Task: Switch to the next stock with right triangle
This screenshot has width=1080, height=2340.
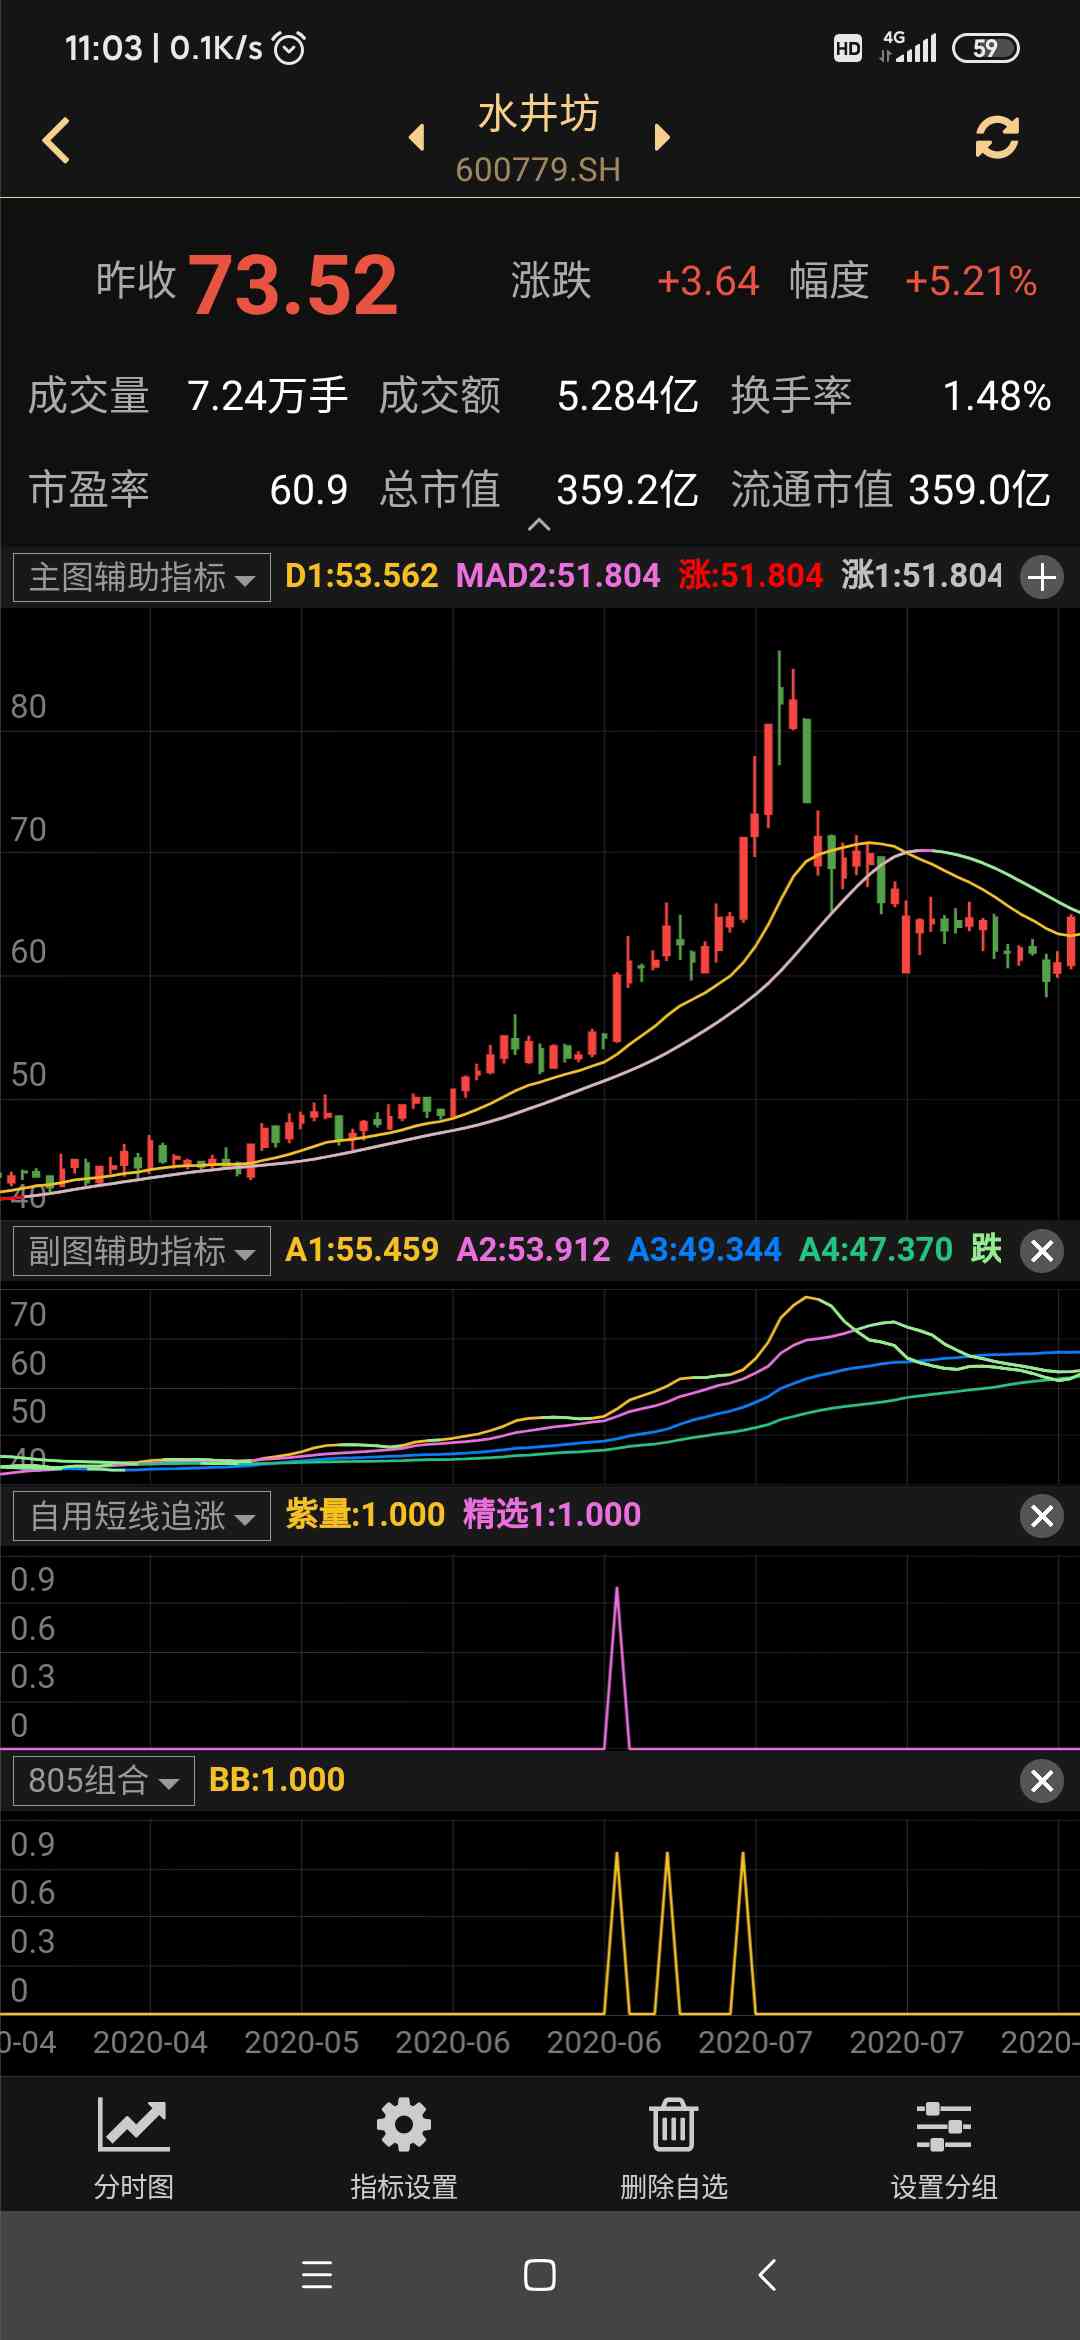Action: 661,137
